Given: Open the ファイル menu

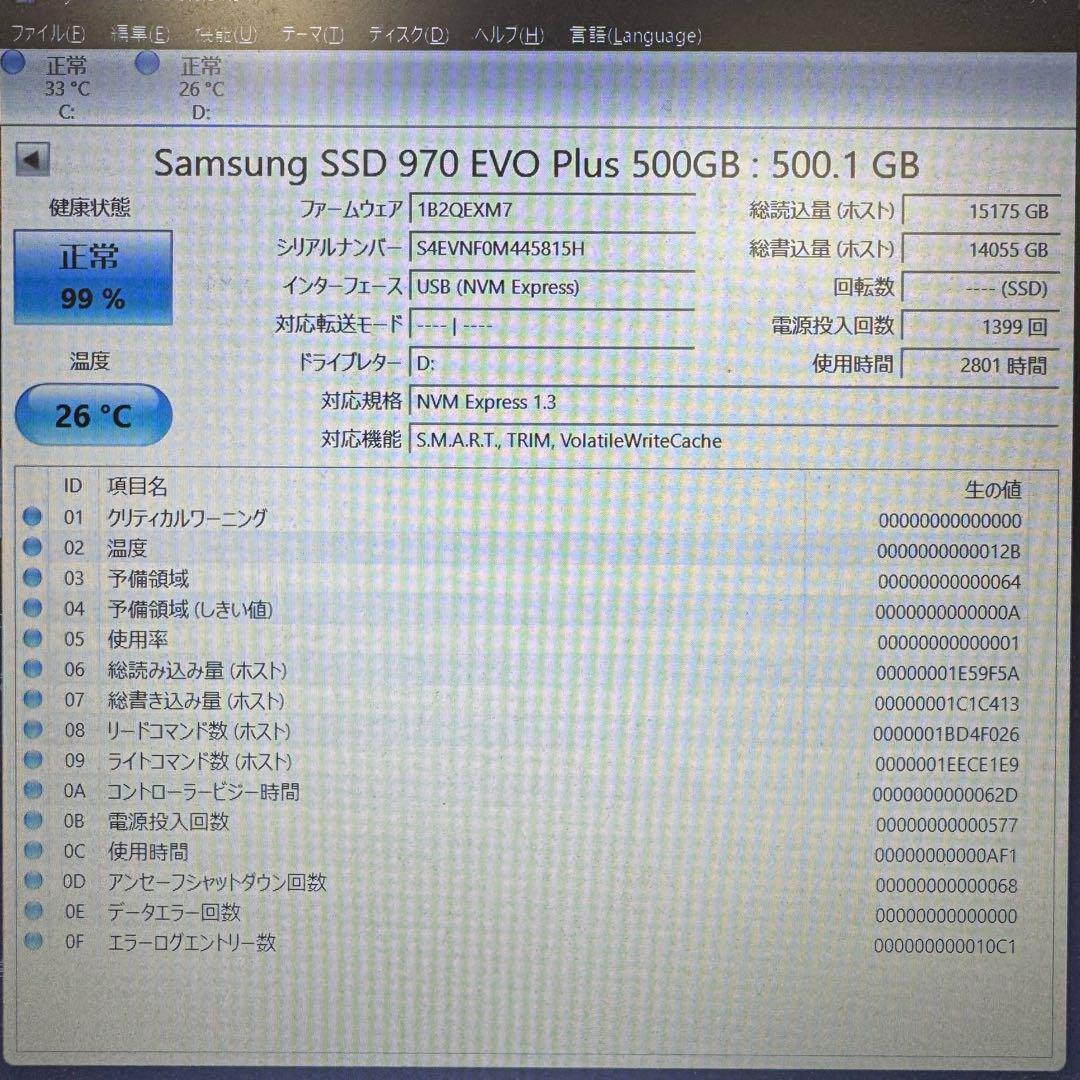Looking at the screenshot, I should [x=48, y=34].
